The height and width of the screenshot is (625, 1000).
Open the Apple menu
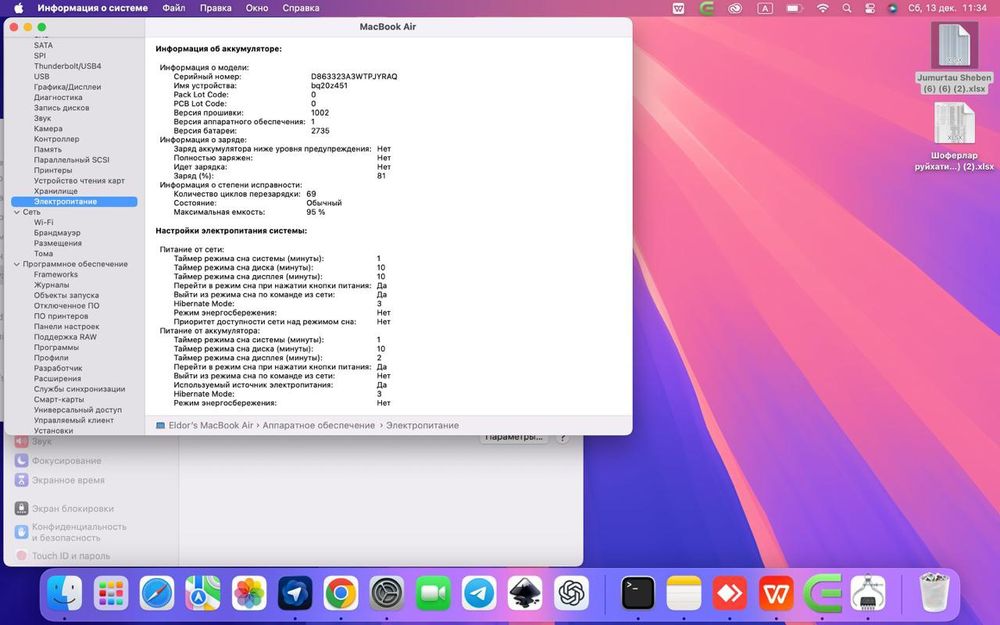[18, 8]
